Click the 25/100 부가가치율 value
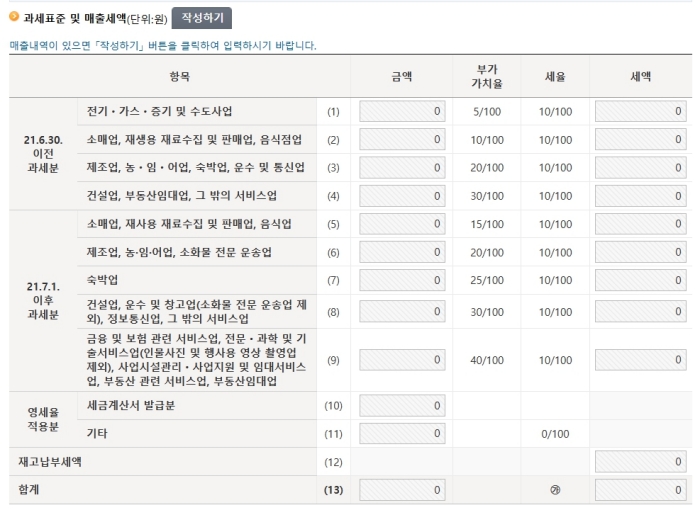 point(487,280)
